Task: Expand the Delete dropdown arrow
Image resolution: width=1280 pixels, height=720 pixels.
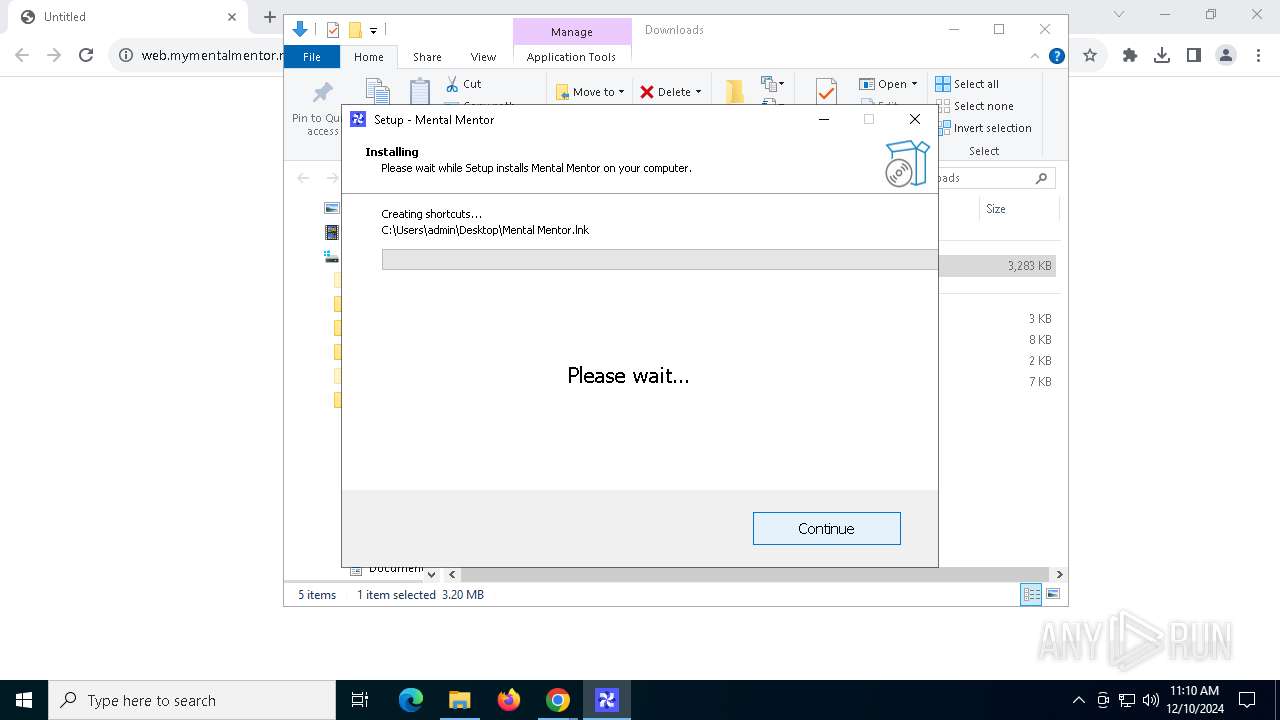Action: point(698,92)
